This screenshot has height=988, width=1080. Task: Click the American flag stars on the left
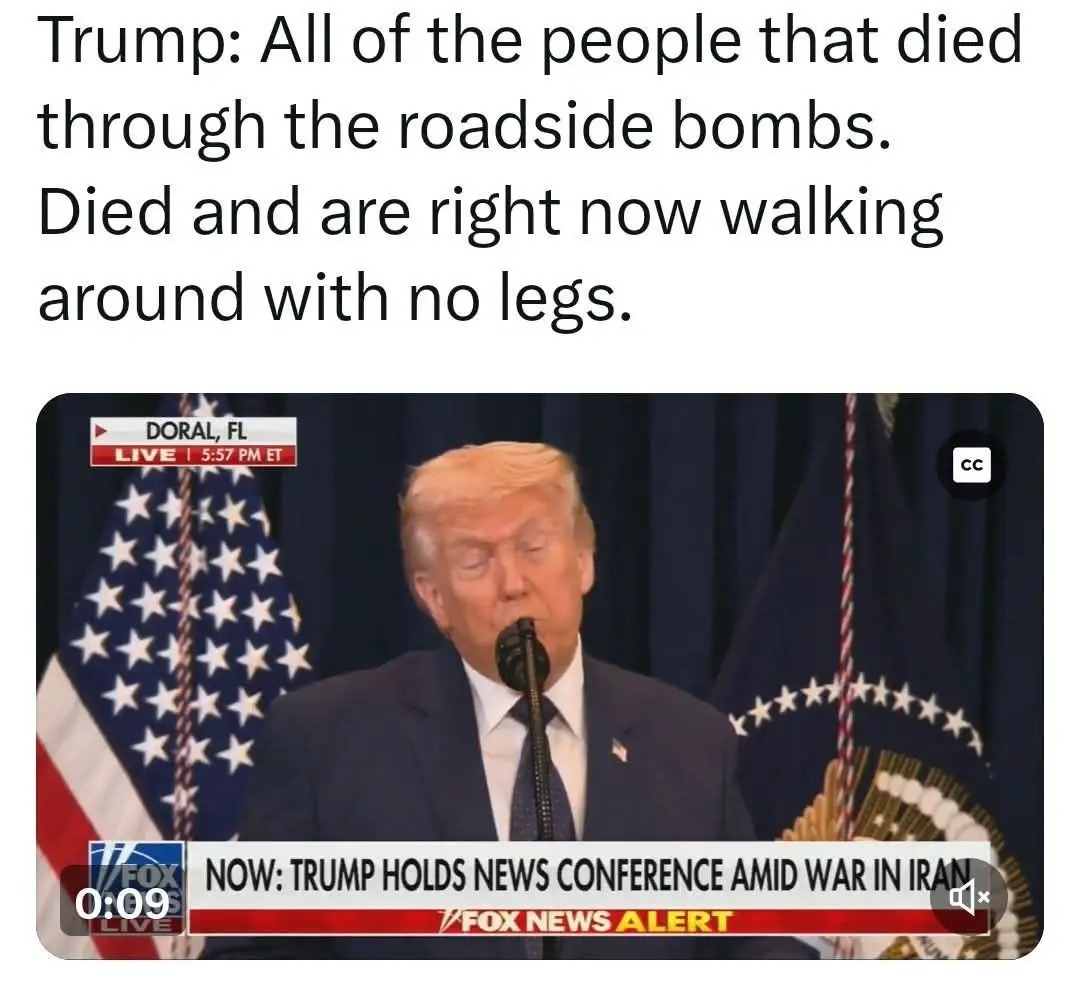click(186, 613)
